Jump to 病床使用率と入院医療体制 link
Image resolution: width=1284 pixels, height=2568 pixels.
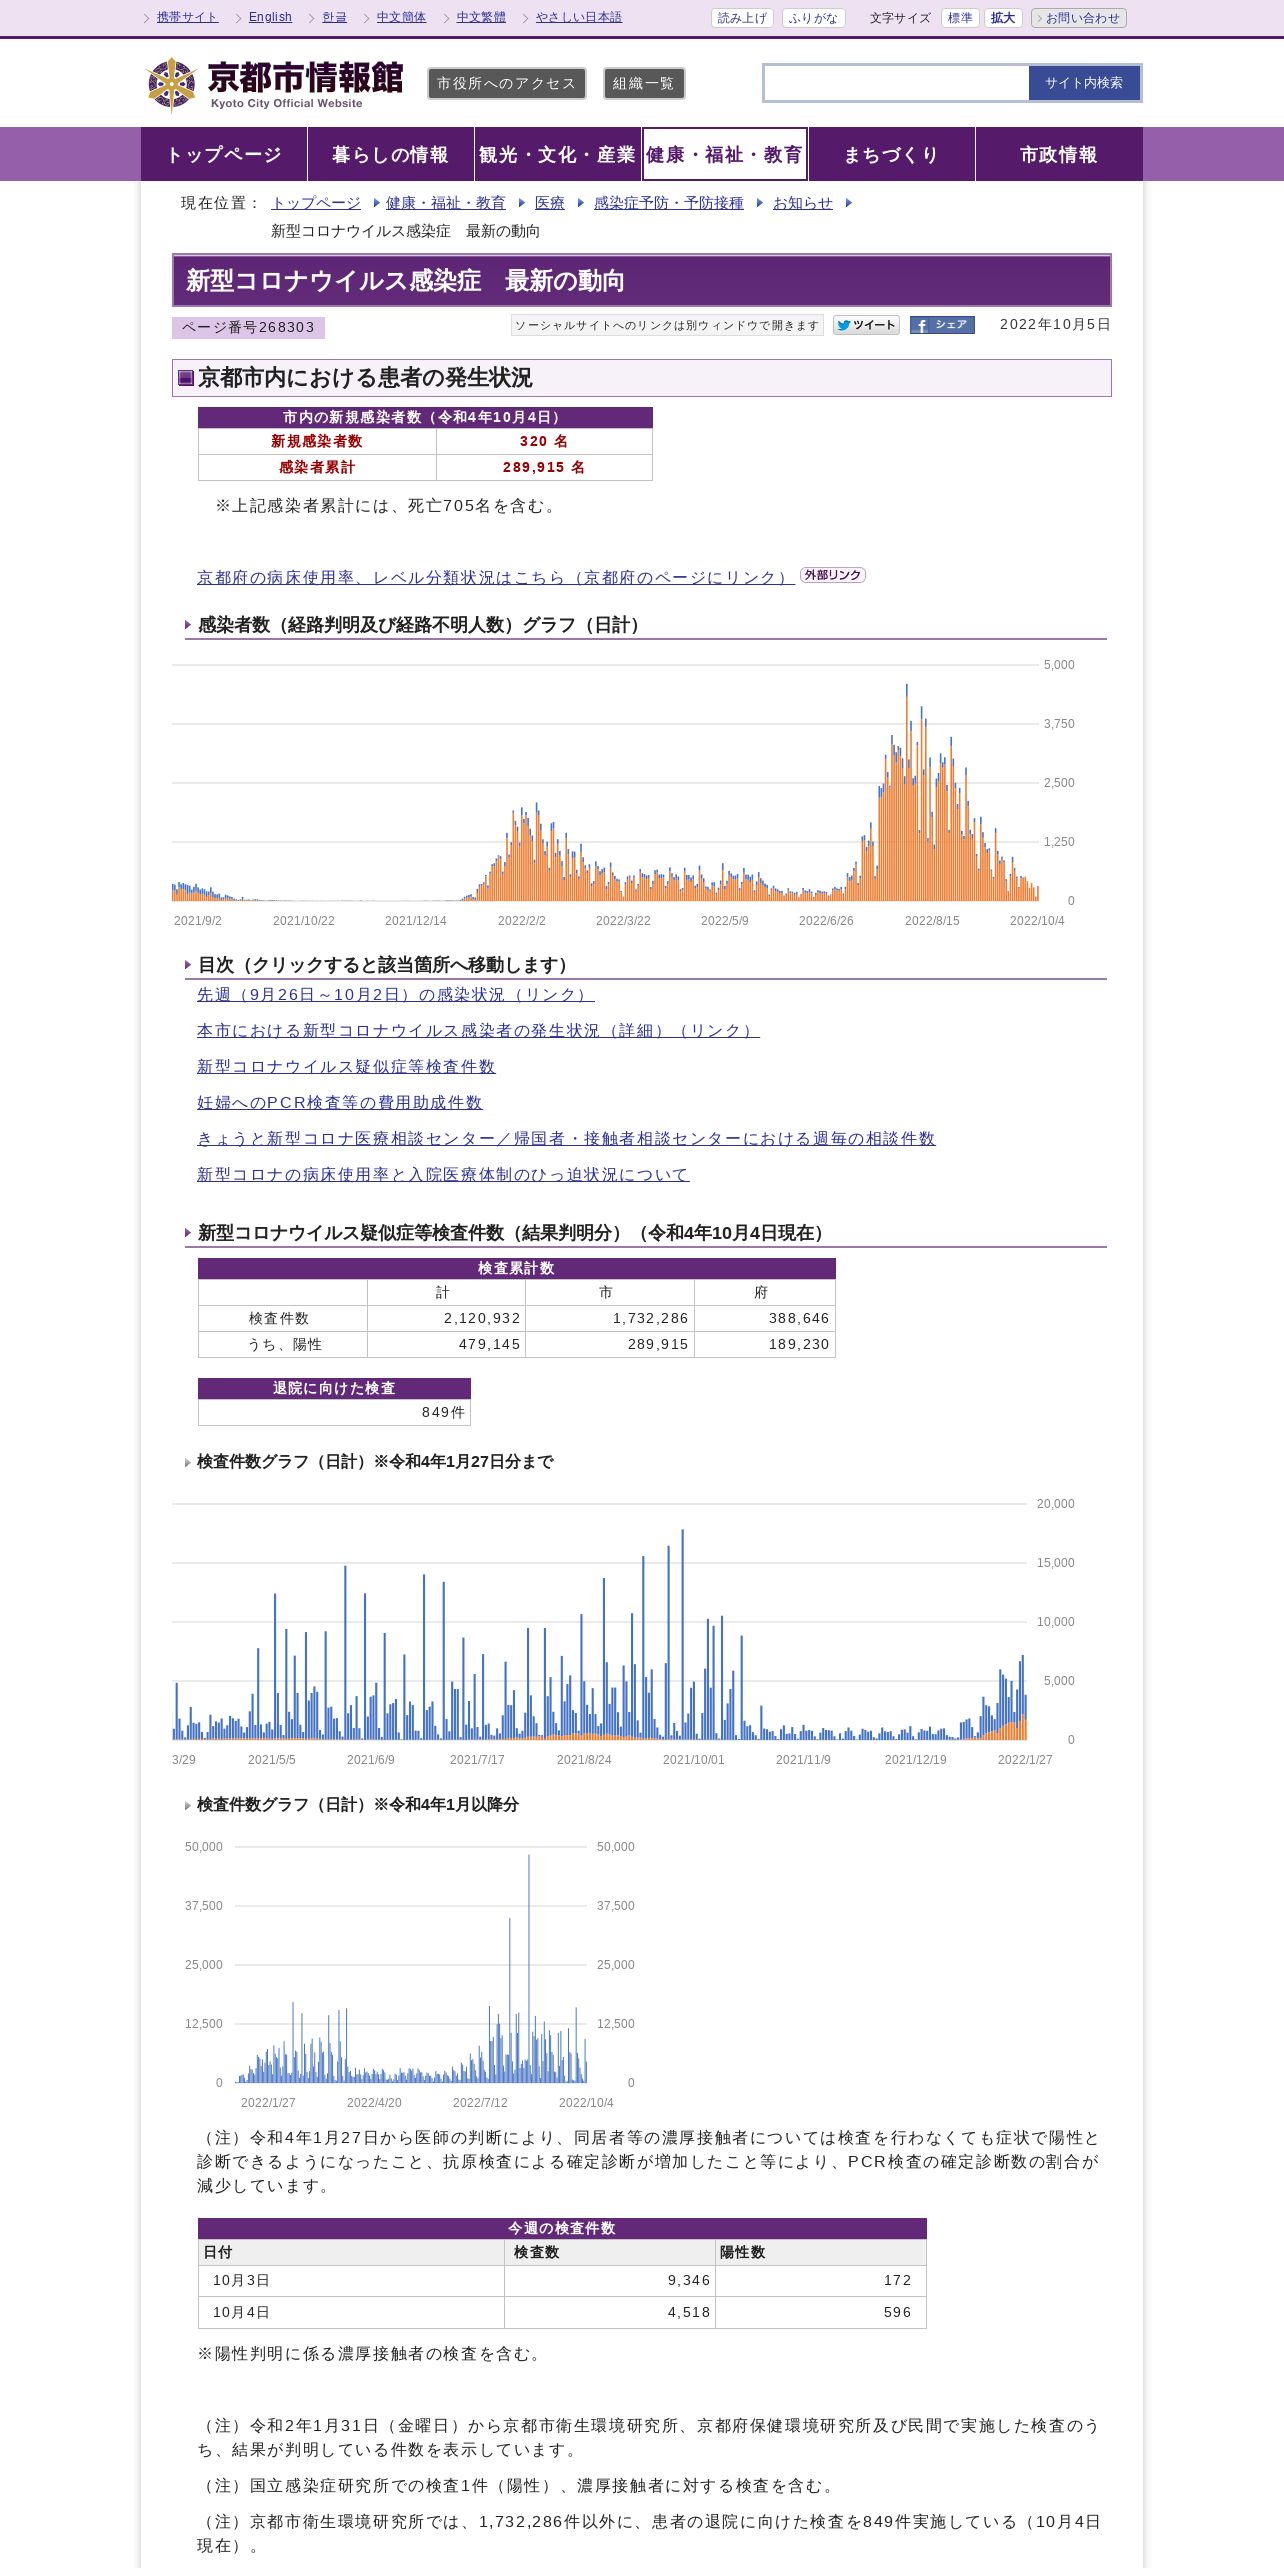pyautogui.click(x=443, y=1174)
